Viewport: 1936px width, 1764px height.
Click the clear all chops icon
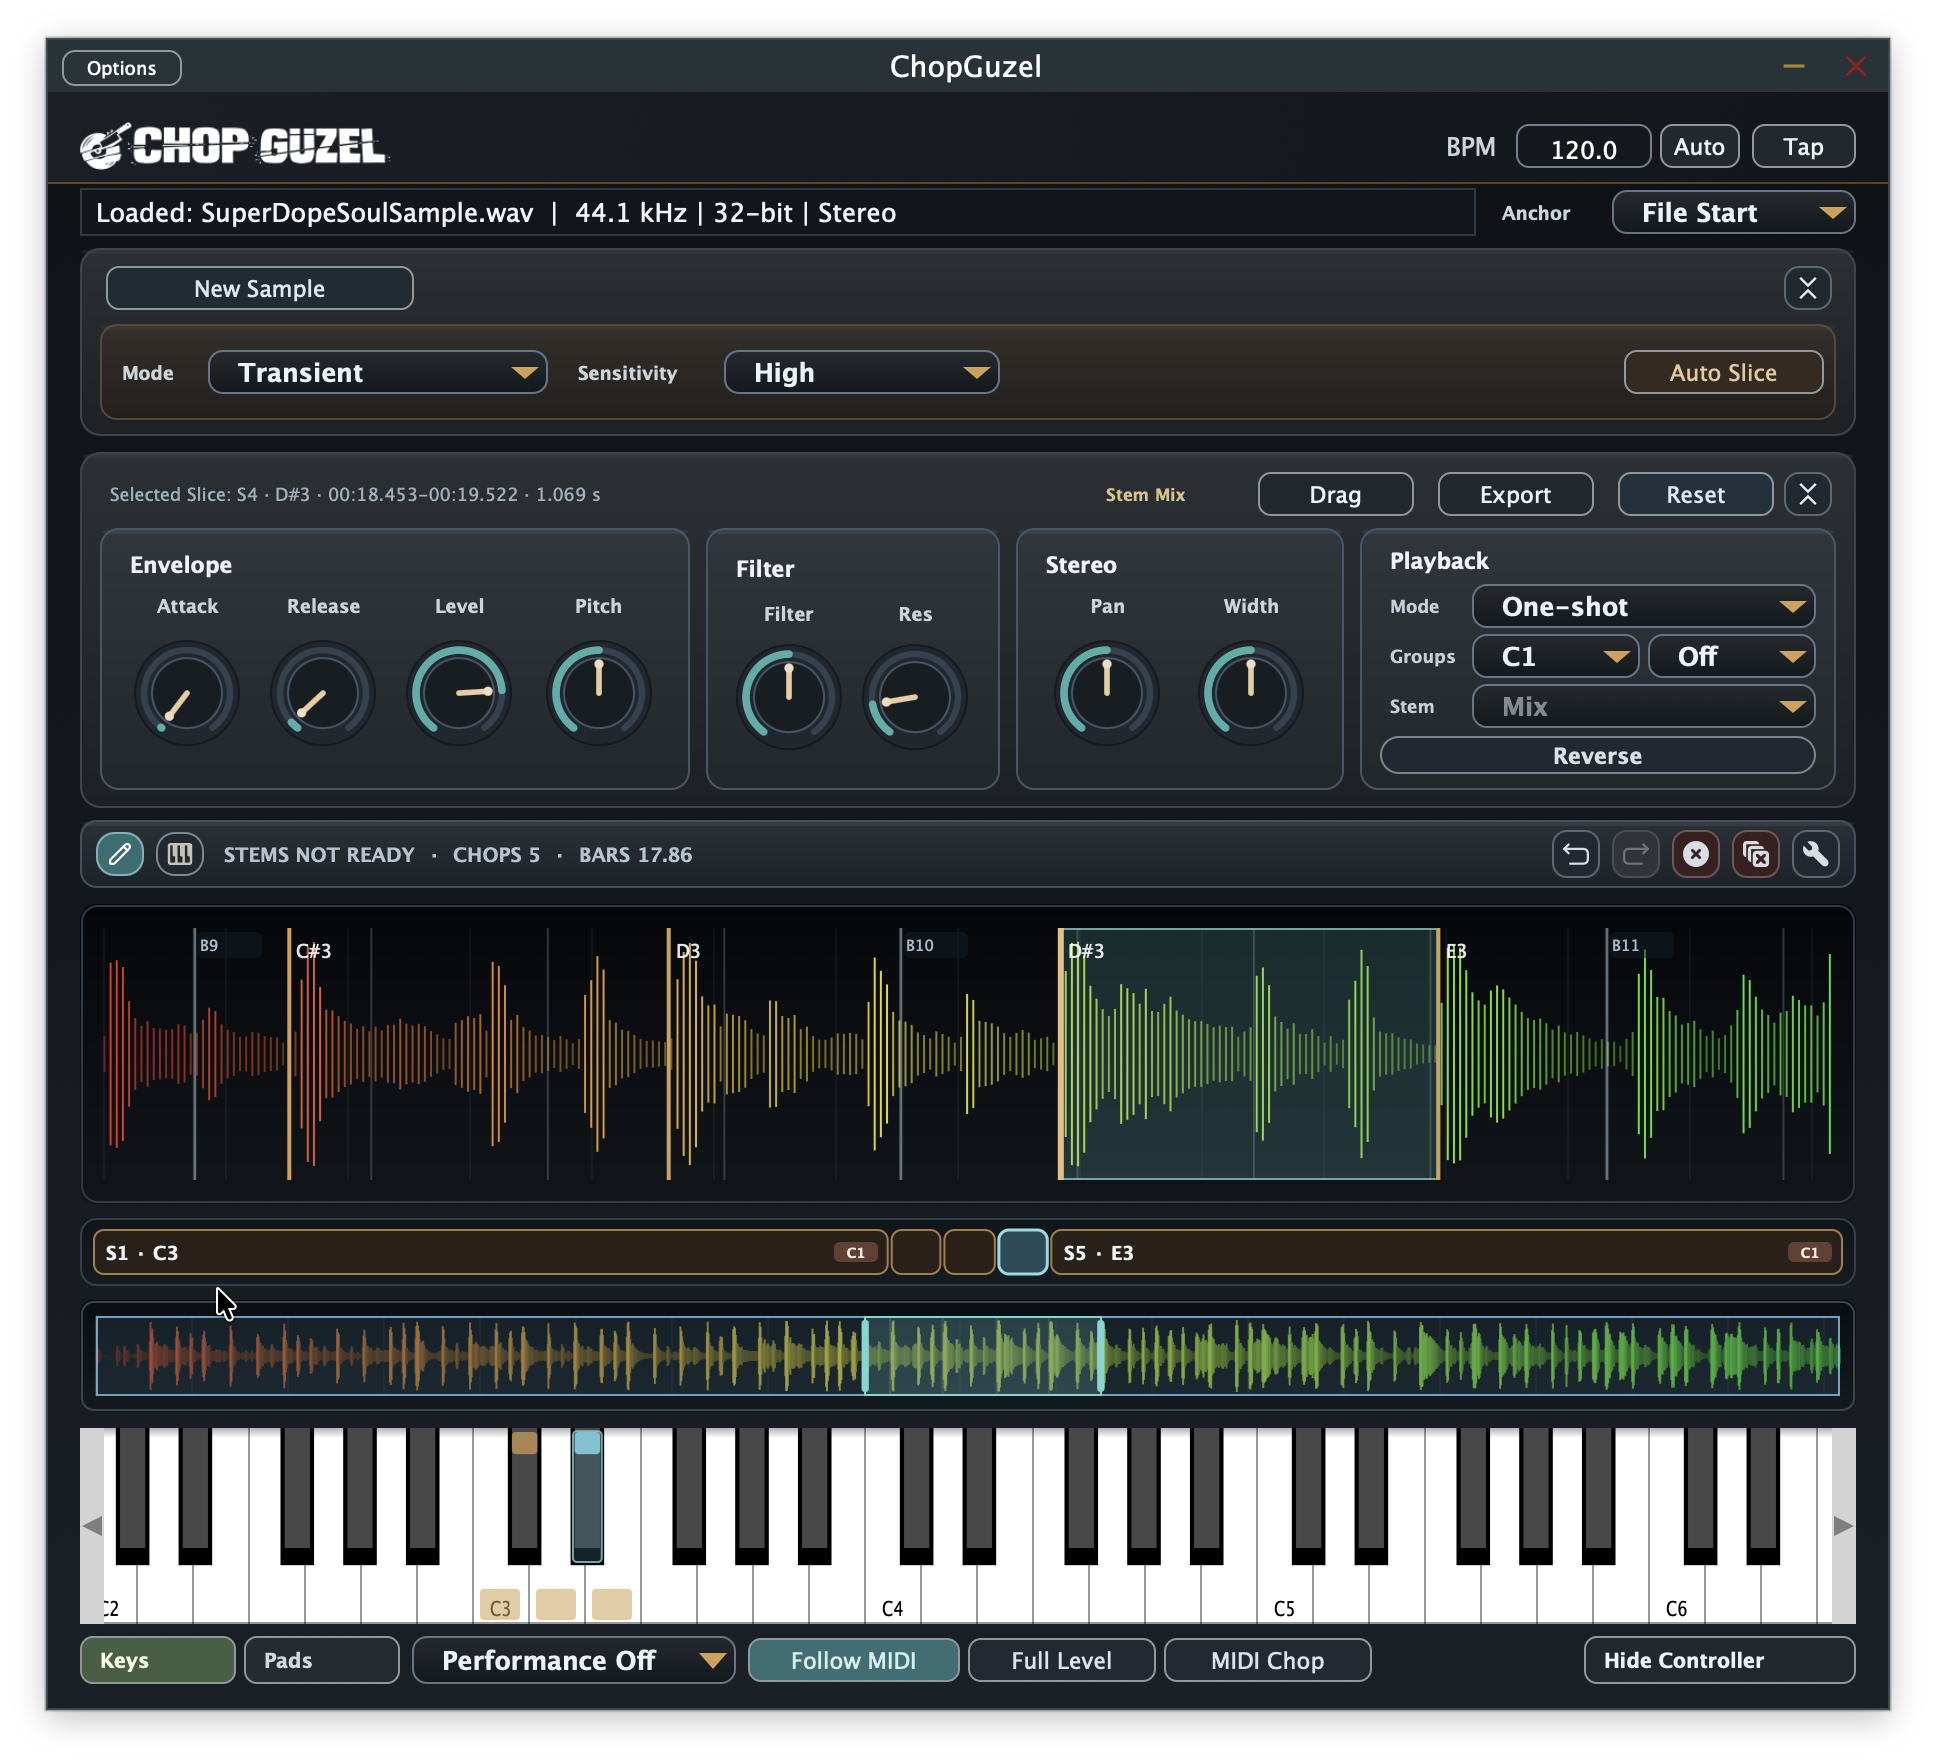pos(1756,854)
